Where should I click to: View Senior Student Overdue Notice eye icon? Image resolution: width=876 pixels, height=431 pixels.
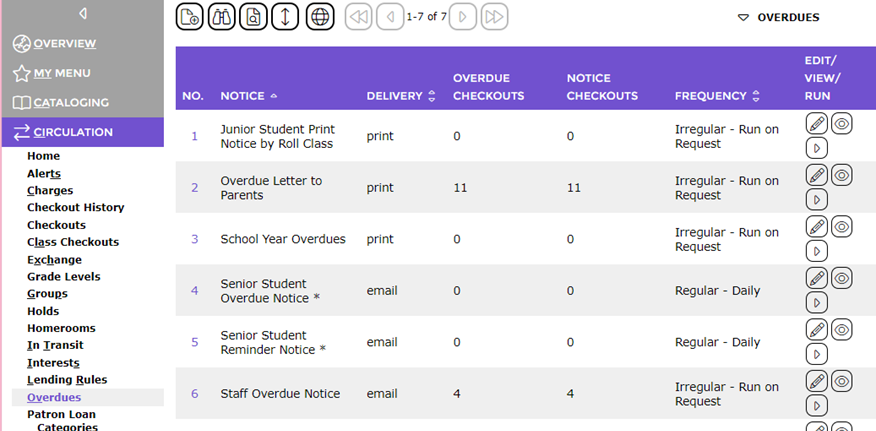pos(842,278)
